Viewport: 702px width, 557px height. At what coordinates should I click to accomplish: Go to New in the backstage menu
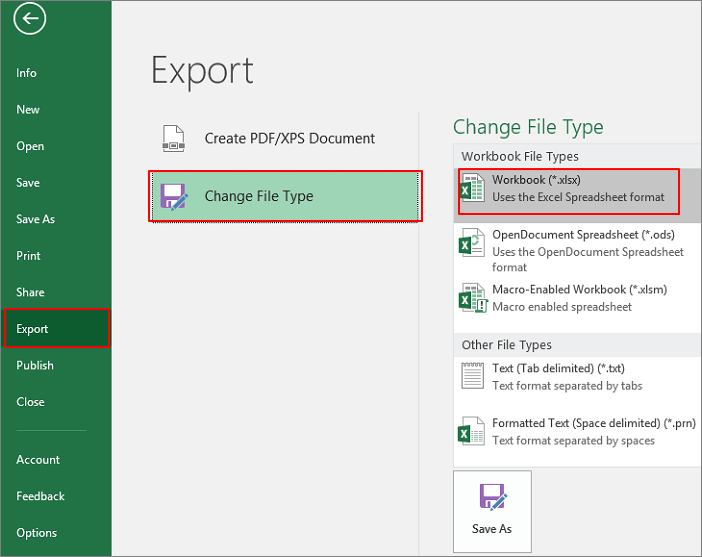click(28, 109)
